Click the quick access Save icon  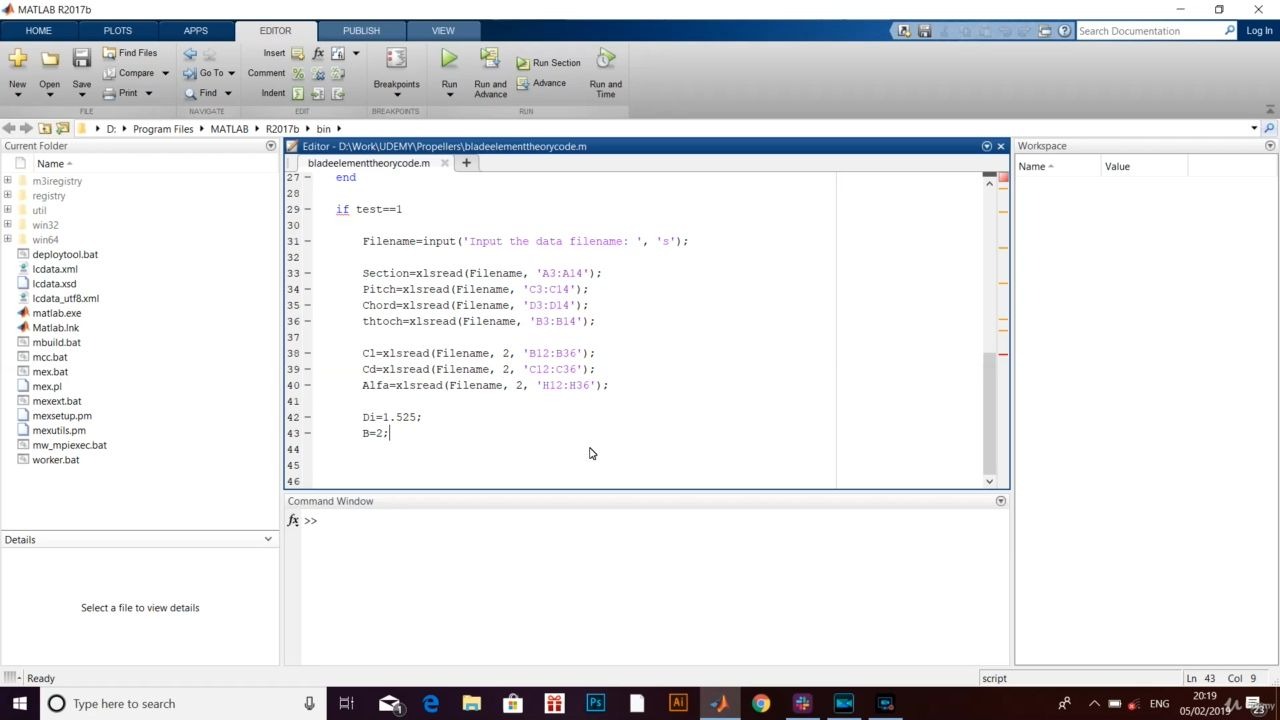[925, 31]
